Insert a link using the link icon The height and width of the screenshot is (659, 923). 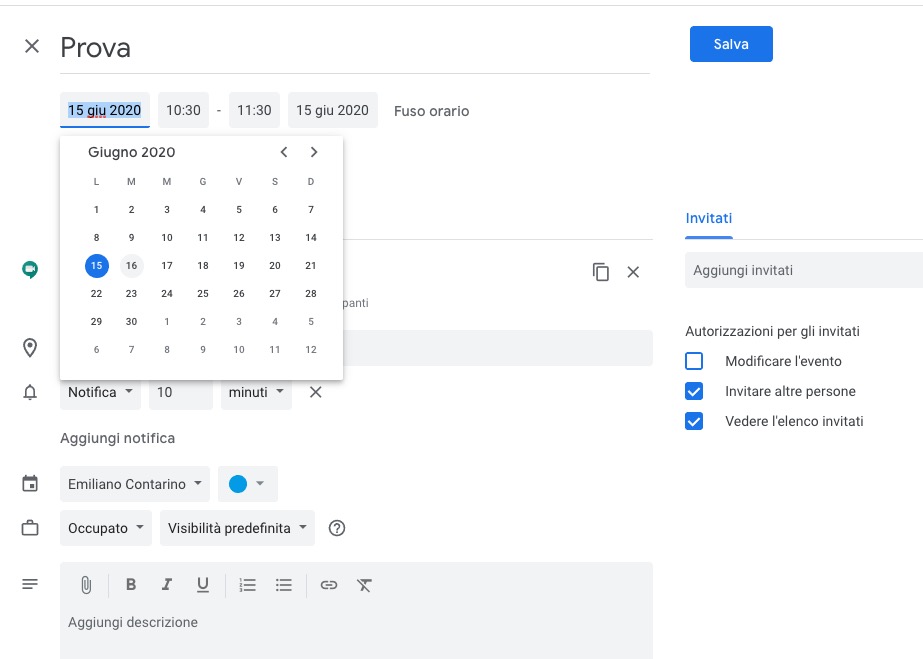[x=329, y=585]
